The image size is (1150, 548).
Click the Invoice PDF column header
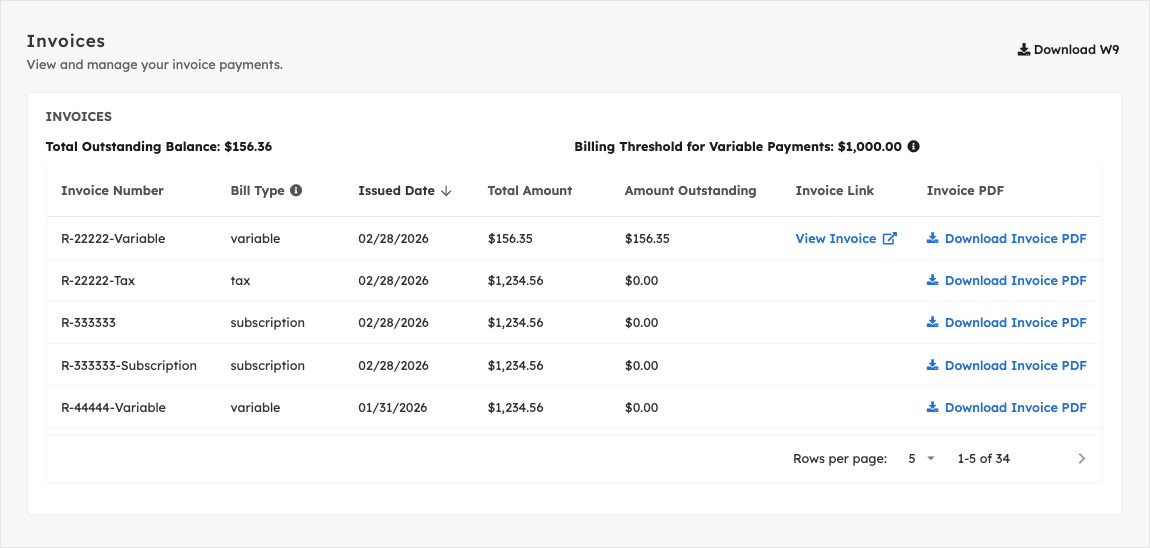(x=965, y=191)
